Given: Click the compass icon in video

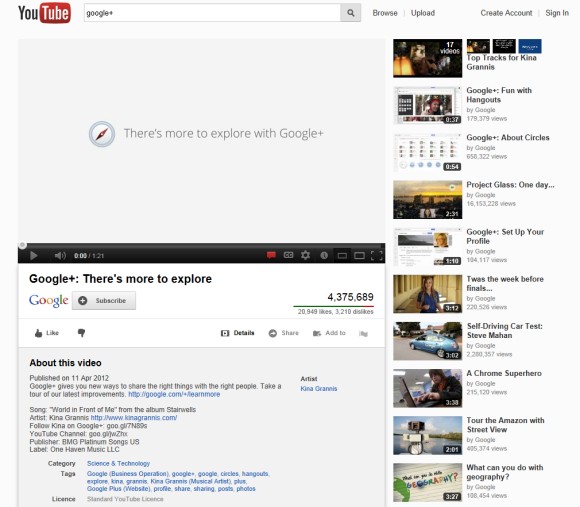Looking at the screenshot, I should (x=102, y=134).
